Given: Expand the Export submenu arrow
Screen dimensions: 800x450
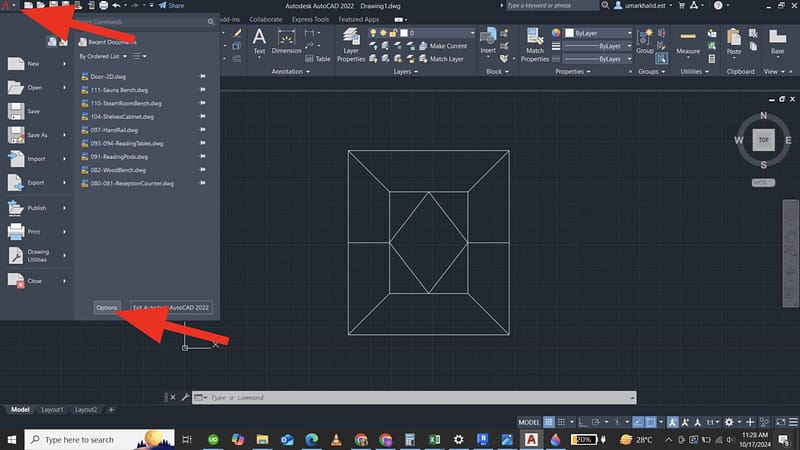Looking at the screenshot, I should [65, 183].
